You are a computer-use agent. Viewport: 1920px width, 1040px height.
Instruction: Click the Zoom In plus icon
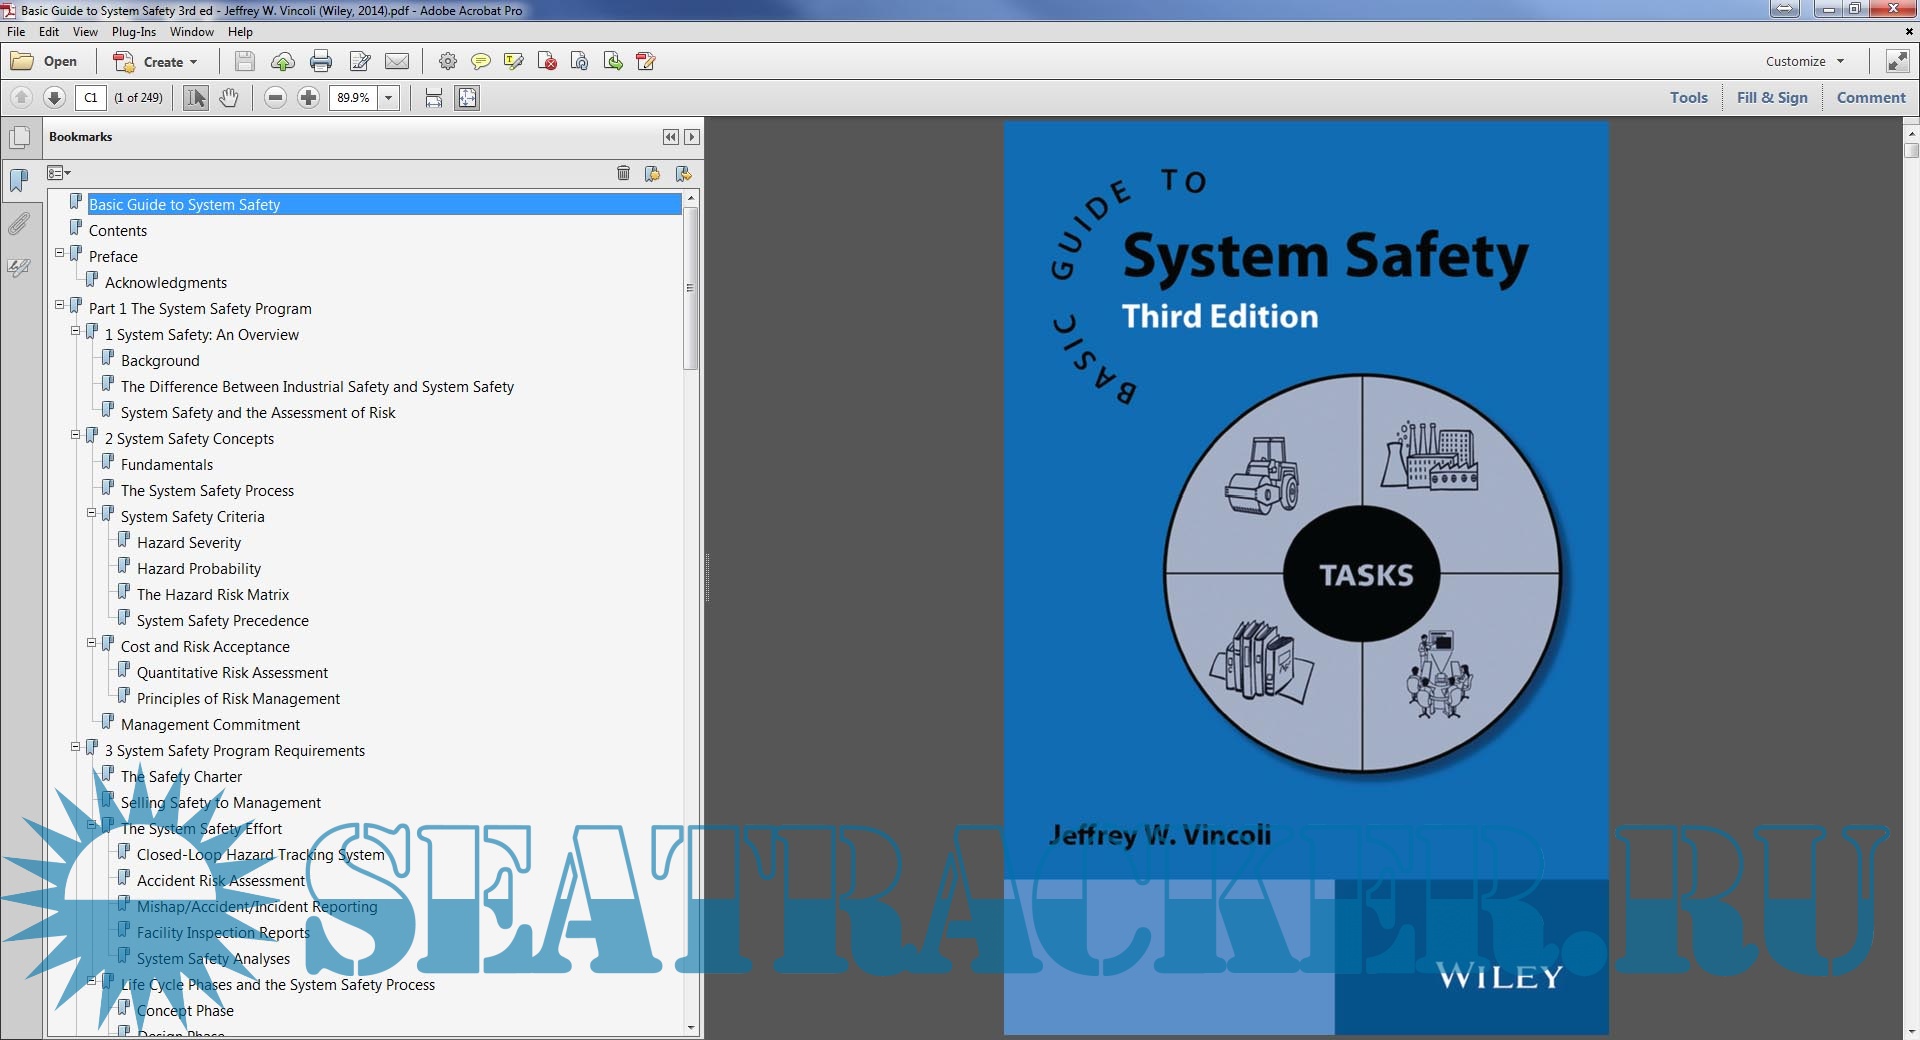coord(309,98)
